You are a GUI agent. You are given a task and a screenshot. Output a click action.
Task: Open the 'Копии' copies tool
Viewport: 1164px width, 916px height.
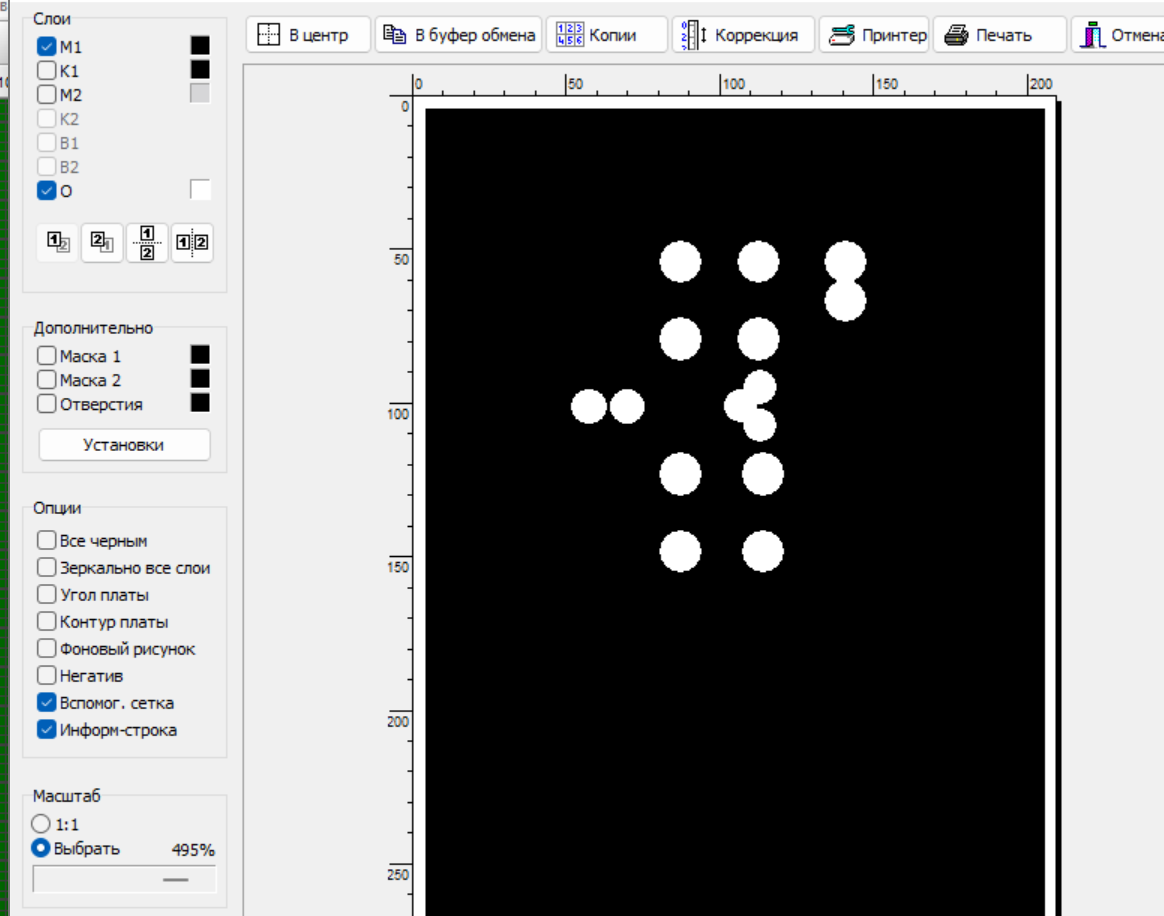606,35
